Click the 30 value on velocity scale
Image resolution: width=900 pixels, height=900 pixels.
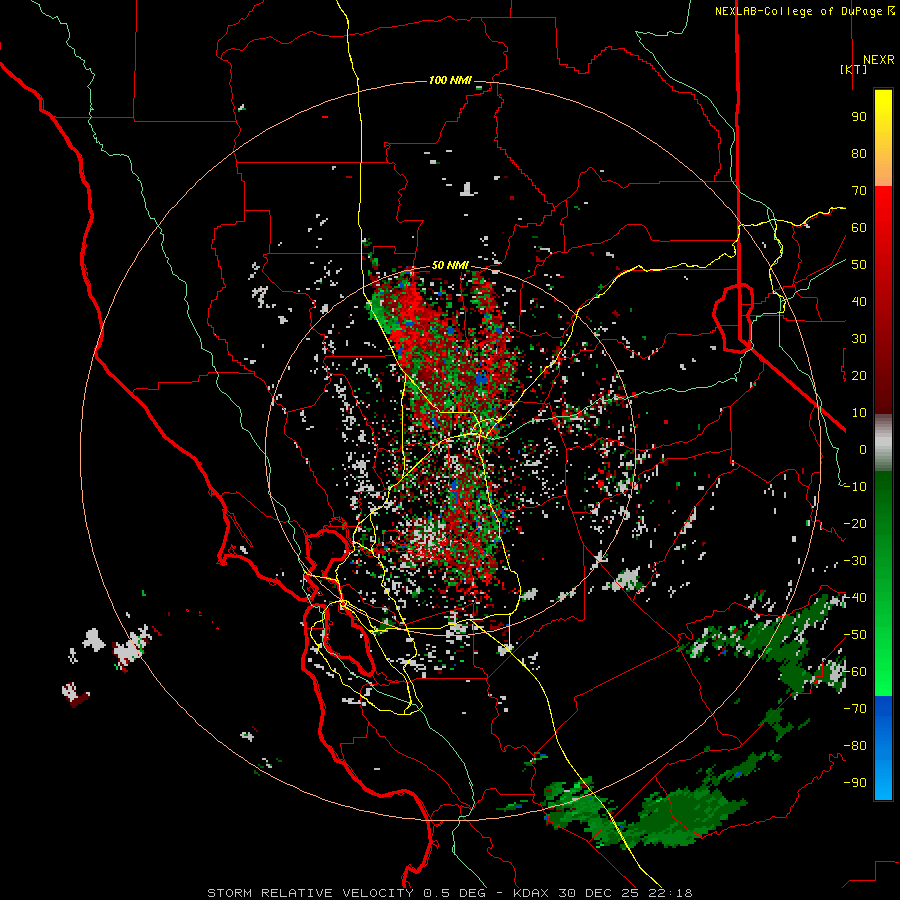point(859,339)
